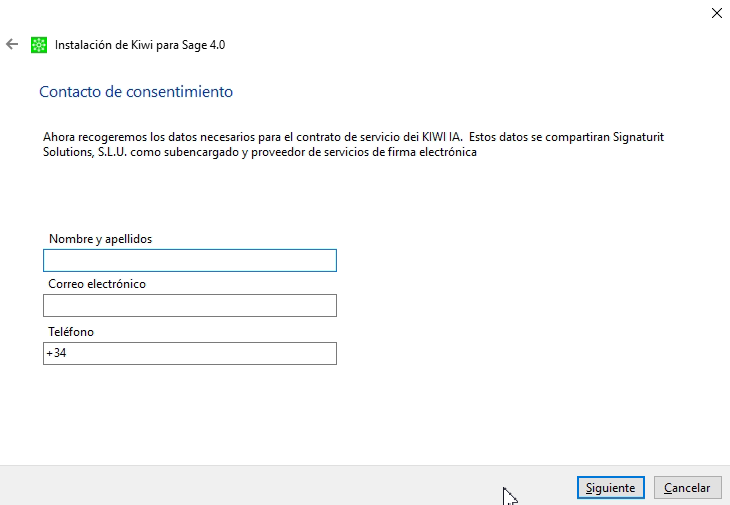Proceed with the Siguiente button
Screen dimensions: 730x505
611,488
